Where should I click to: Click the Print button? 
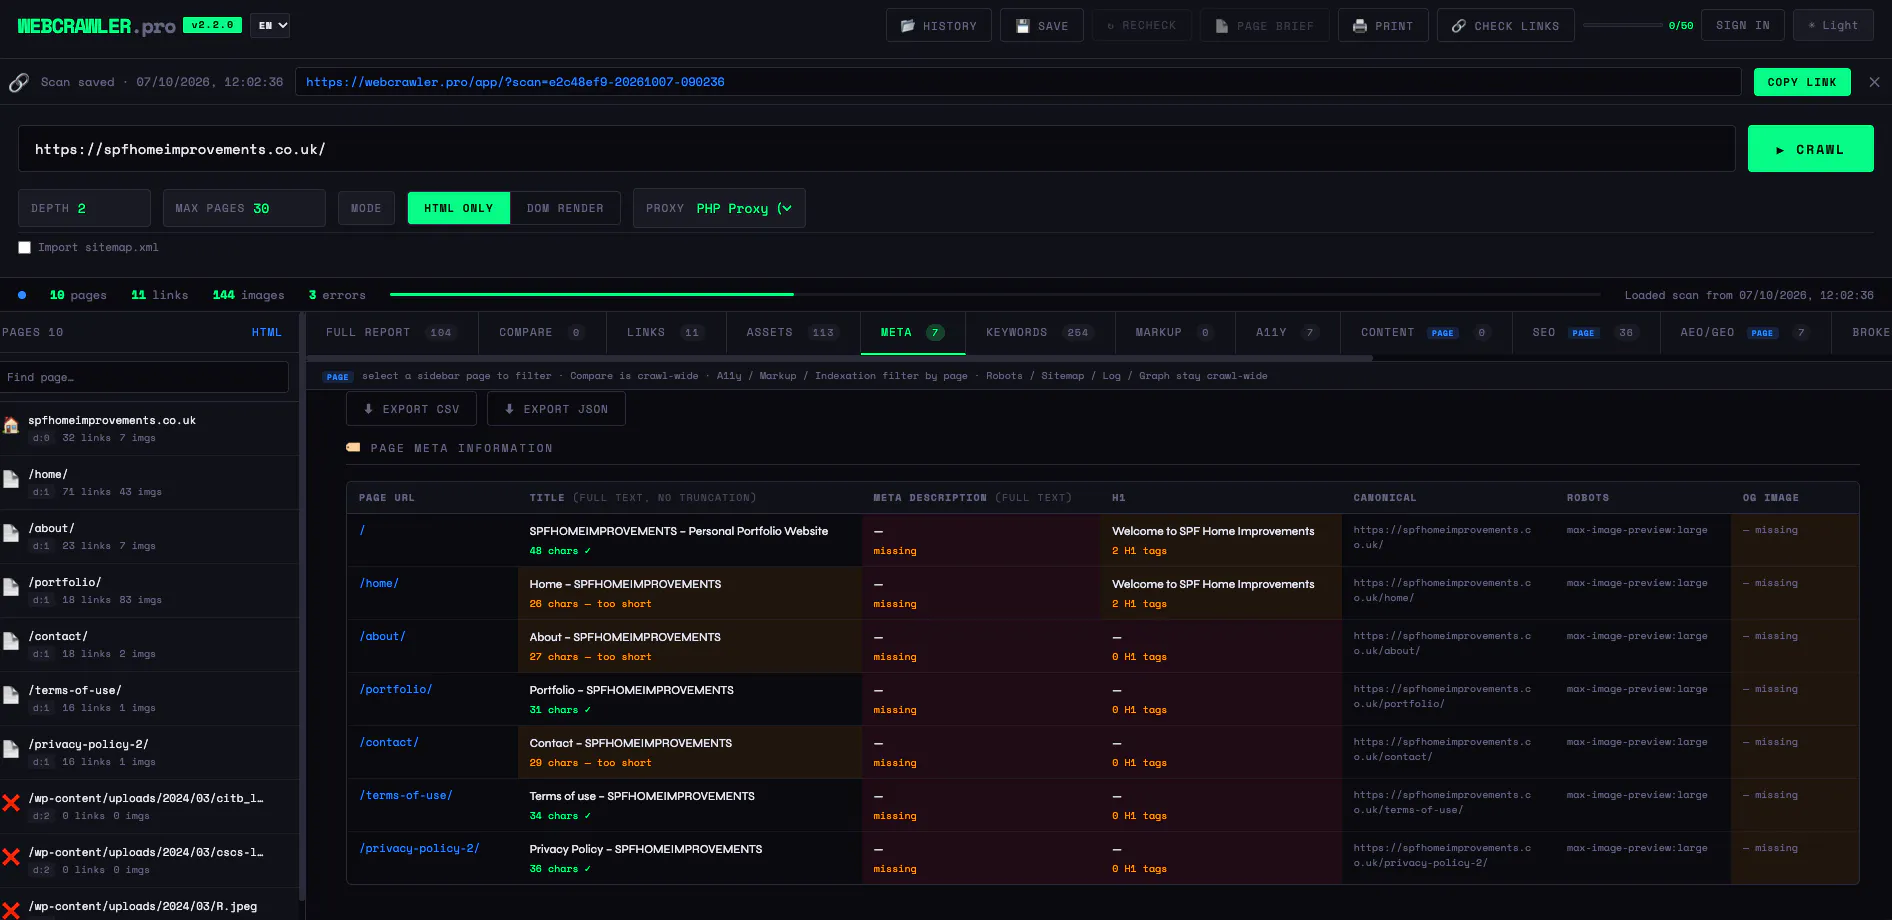click(1383, 25)
